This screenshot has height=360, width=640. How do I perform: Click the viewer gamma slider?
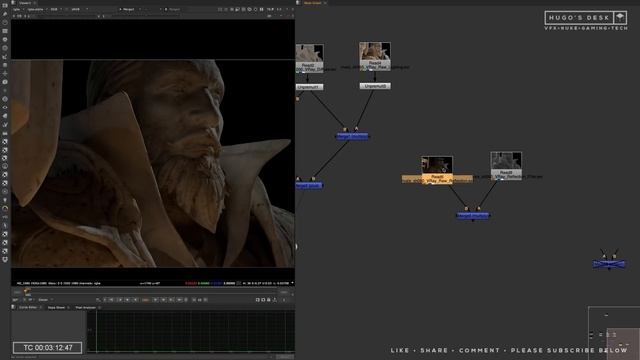click(x=143, y=16)
